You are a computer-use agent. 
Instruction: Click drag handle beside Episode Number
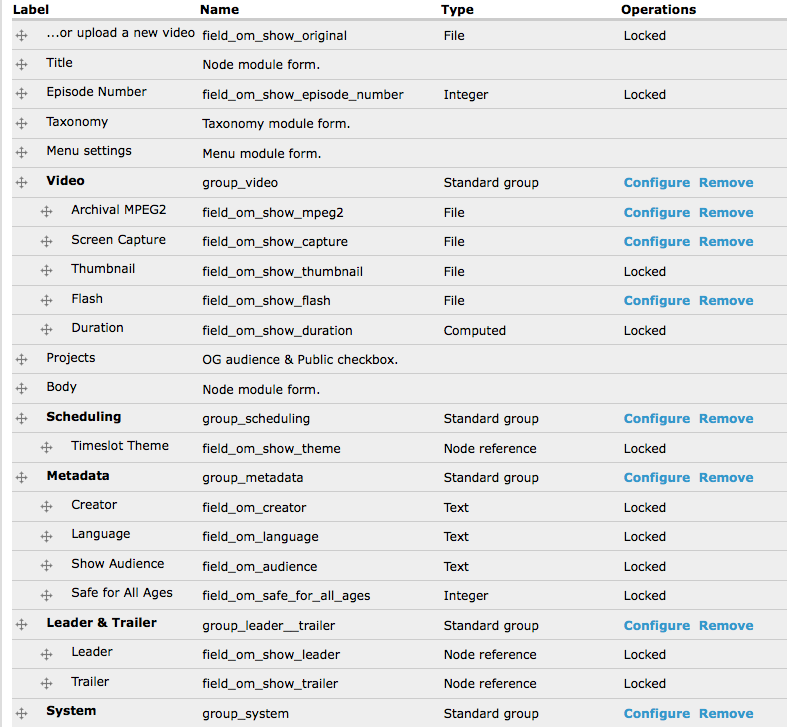click(x=21, y=94)
